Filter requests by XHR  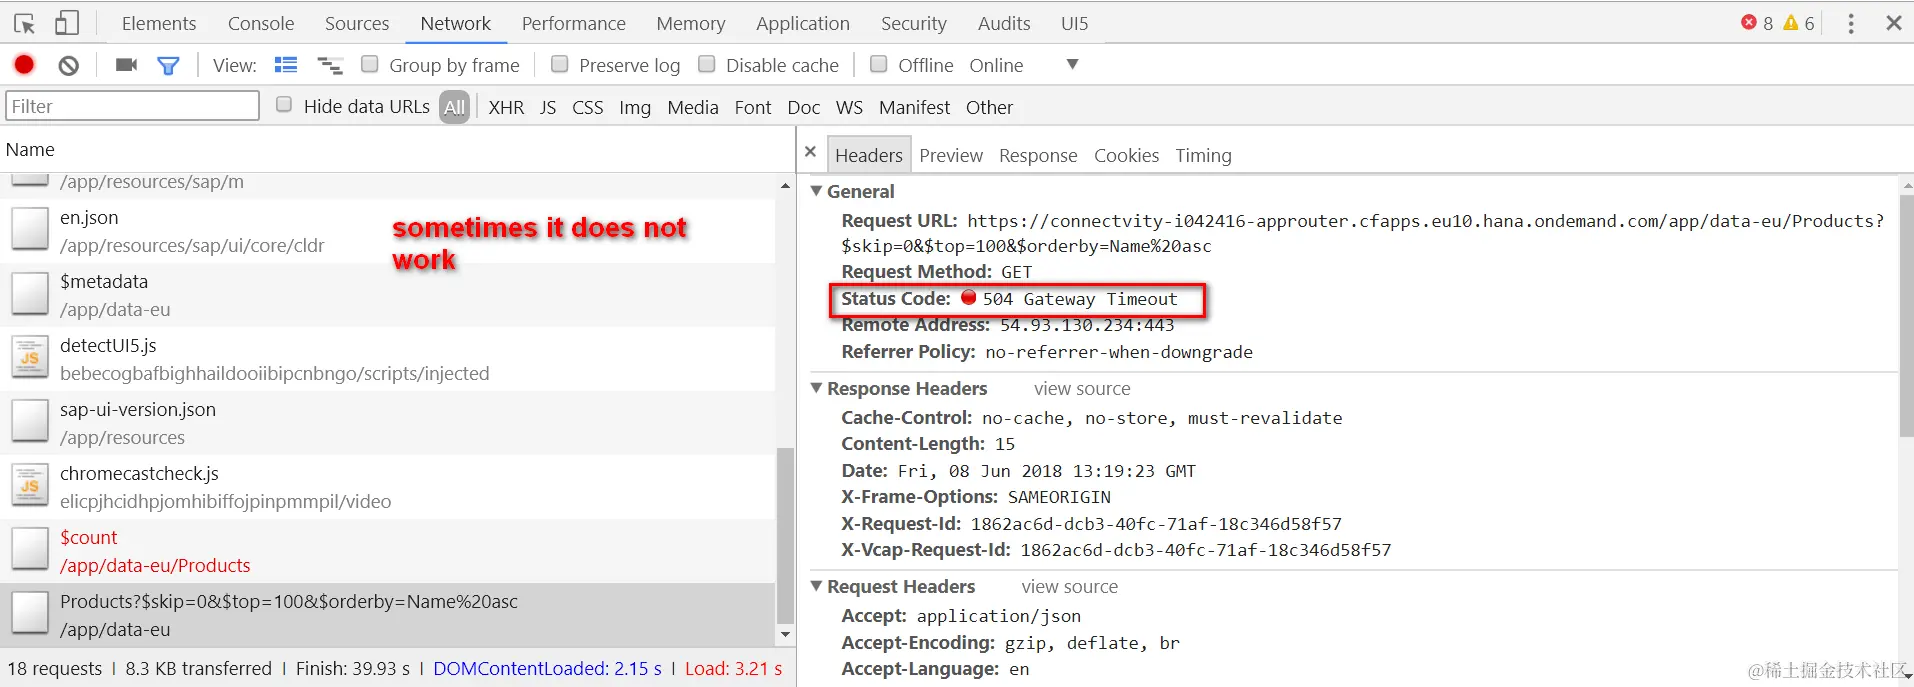[506, 107]
